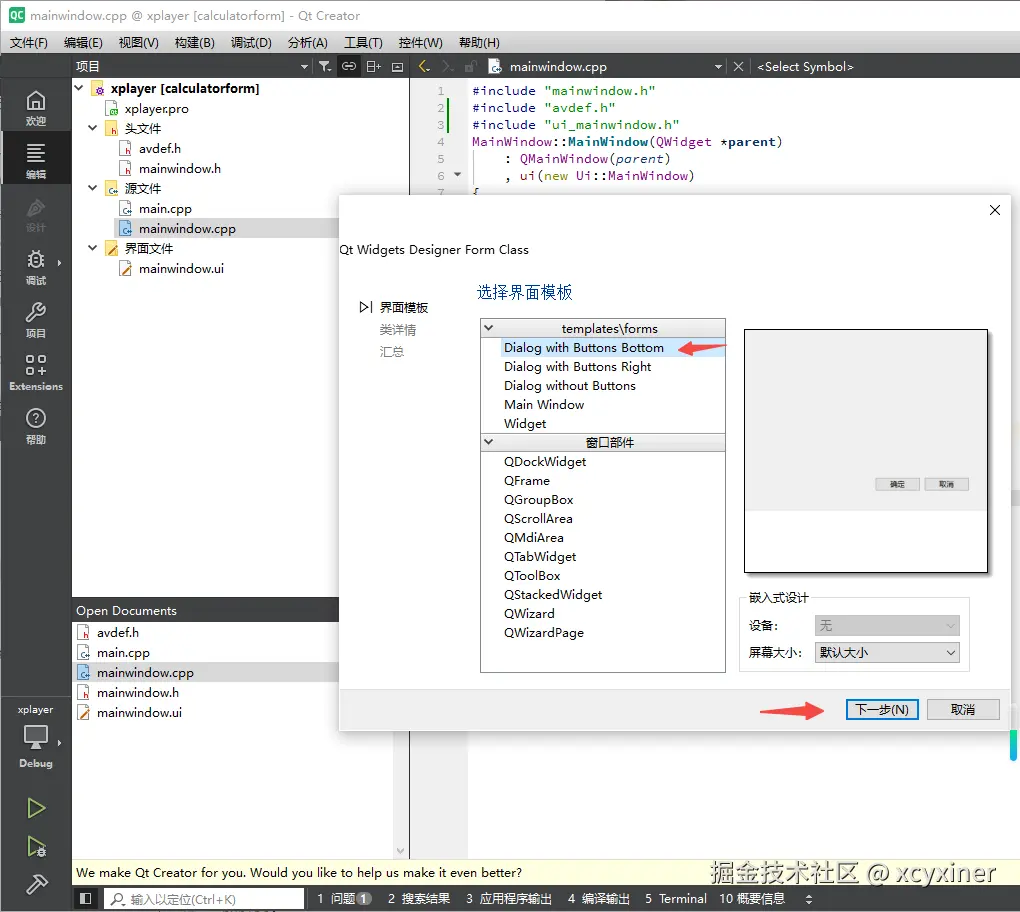Image resolution: width=1020 pixels, height=912 pixels.
Task: Click the go back arrow in editor toolbar
Action: pos(424,66)
